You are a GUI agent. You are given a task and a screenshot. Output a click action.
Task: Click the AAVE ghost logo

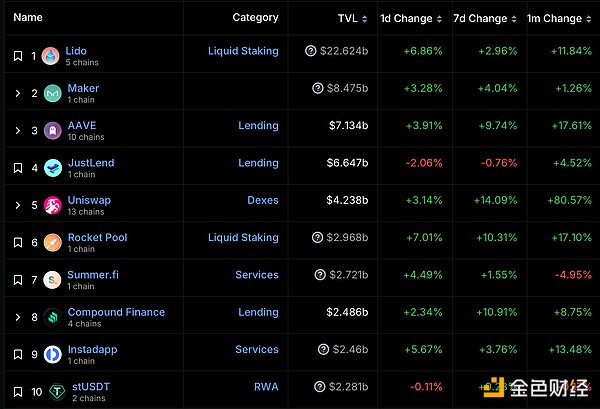pyautogui.click(x=51, y=131)
